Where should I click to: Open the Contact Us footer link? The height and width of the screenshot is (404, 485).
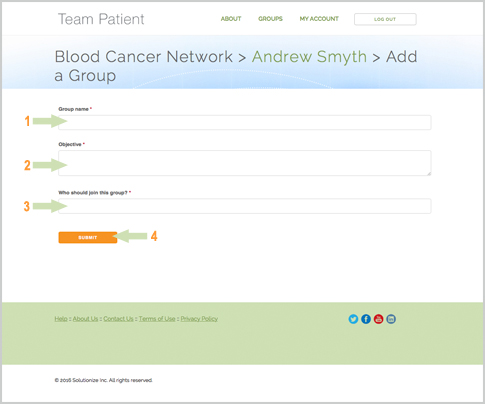[118, 319]
